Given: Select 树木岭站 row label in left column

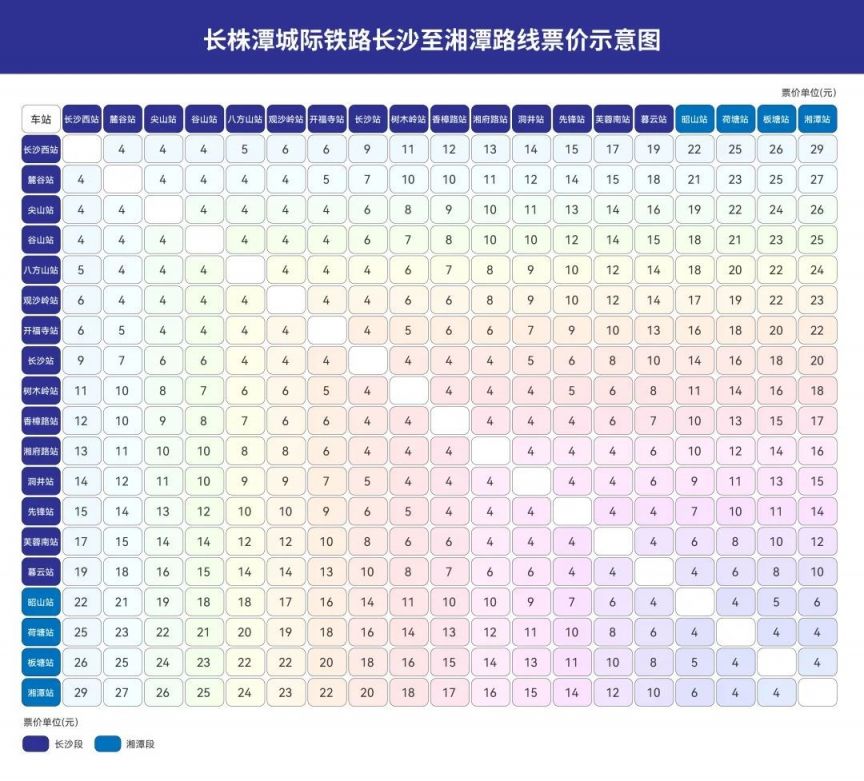Looking at the screenshot, I should [x=41, y=391].
